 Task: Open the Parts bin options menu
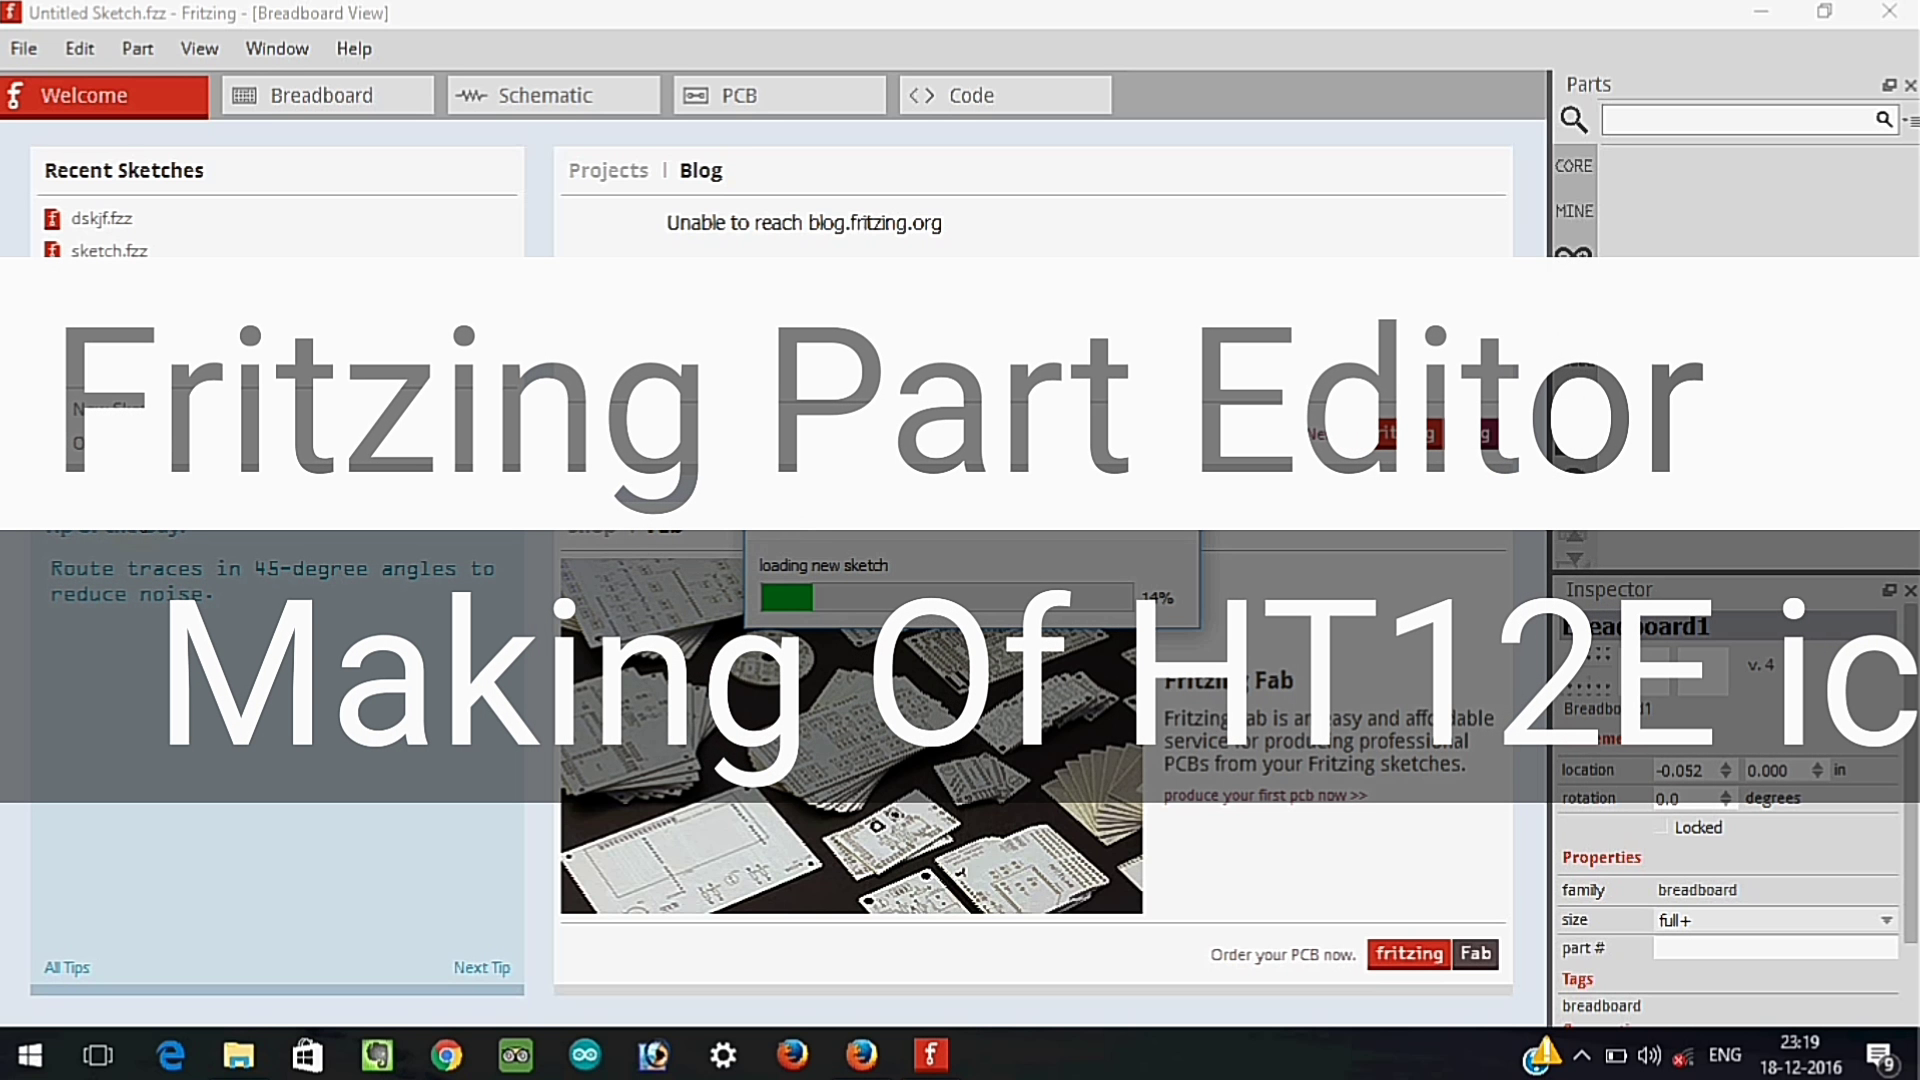pos(1910,120)
